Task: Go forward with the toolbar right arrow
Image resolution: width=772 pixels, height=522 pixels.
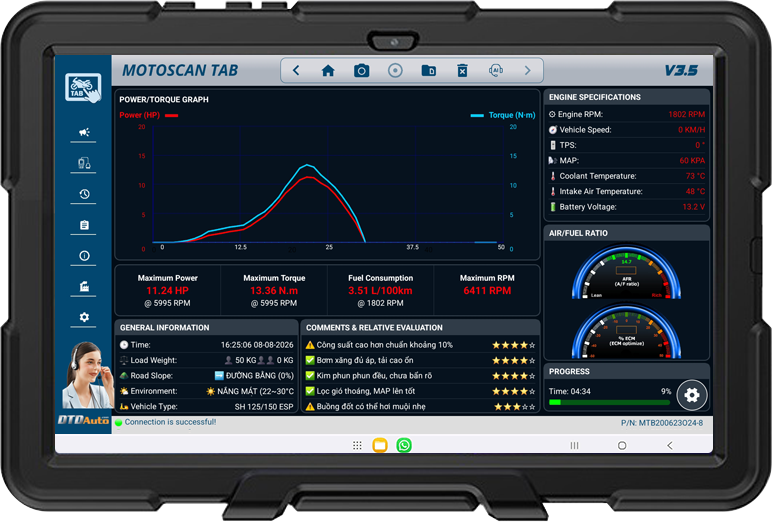Action: (x=527, y=70)
